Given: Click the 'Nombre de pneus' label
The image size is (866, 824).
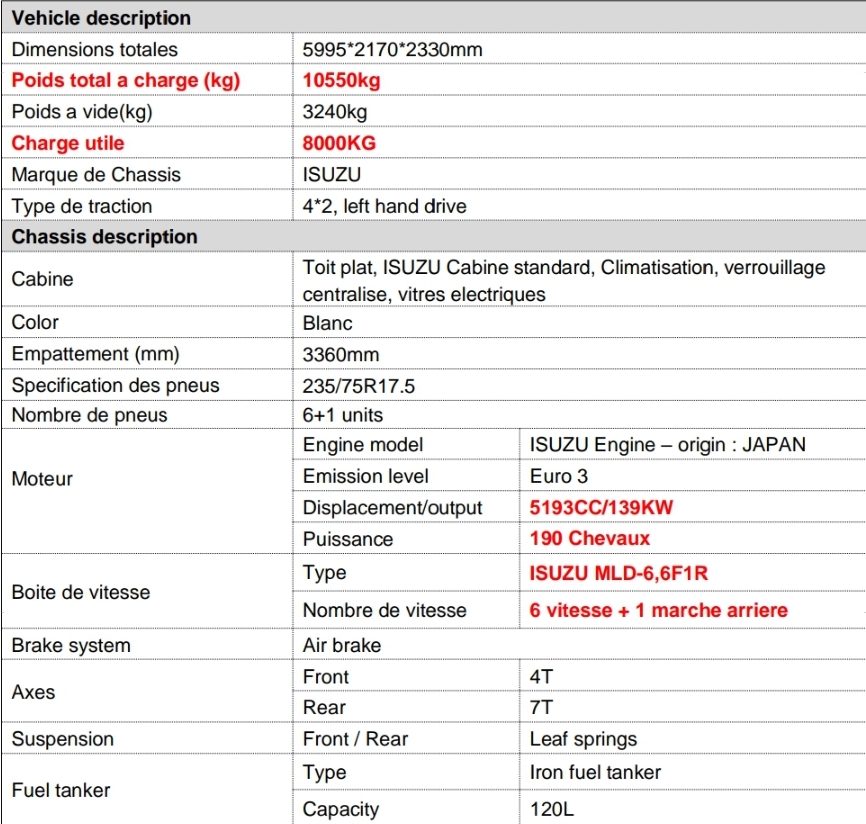Looking at the screenshot, I should pos(89,415).
